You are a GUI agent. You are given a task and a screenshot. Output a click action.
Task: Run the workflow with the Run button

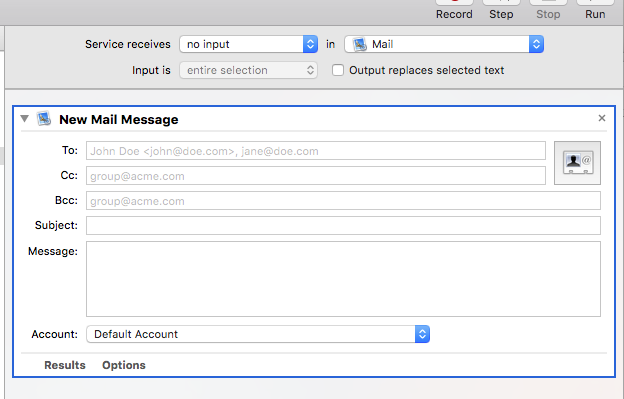click(x=595, y=10)
